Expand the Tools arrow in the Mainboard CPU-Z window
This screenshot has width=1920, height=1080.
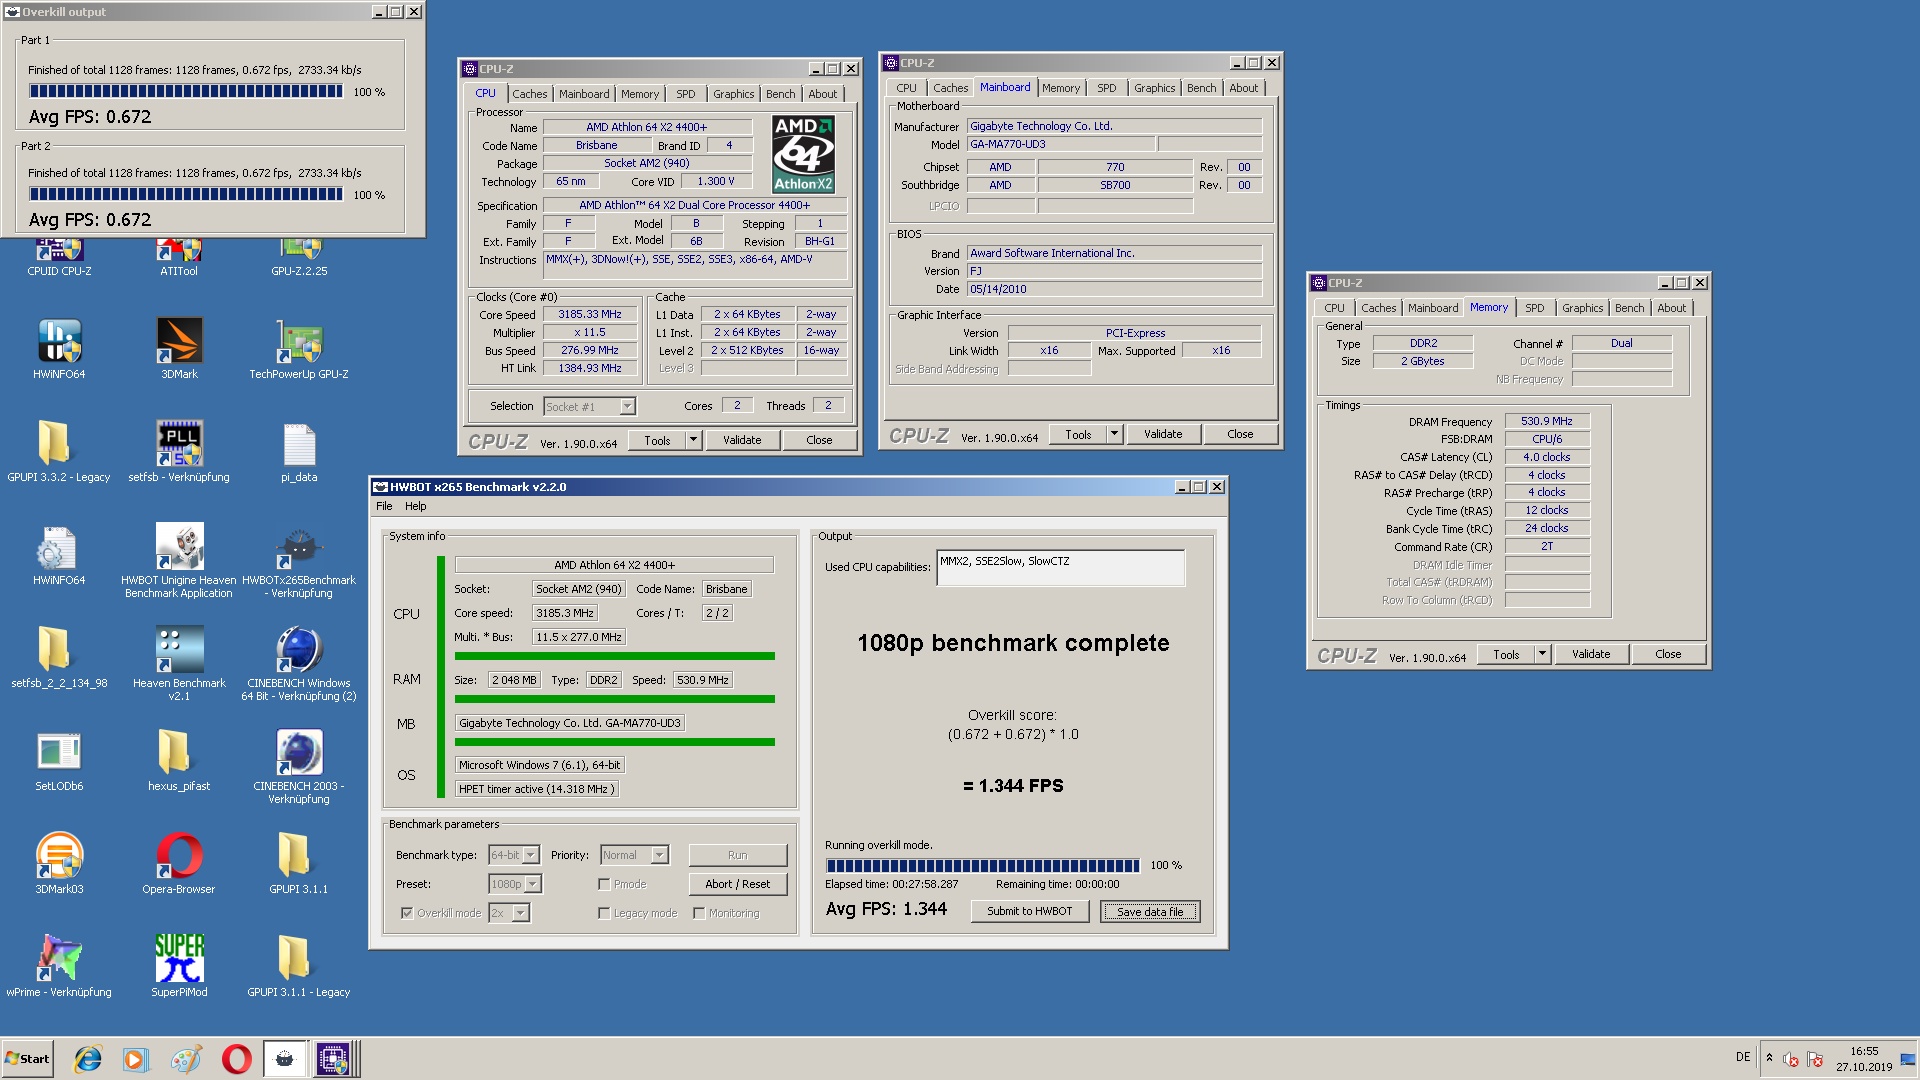pos(1114,434)
